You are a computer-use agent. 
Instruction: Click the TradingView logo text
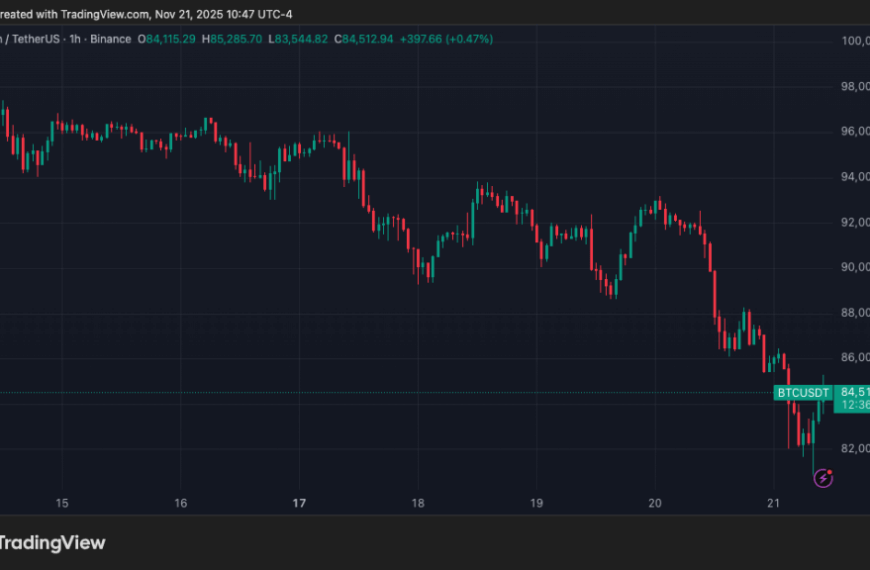[52, 542]
